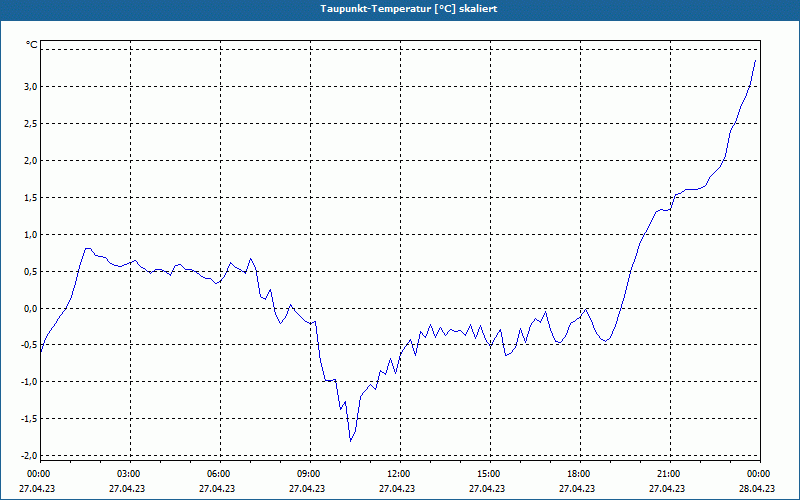
Task: Click the "09:00" time label
Action: (310, 474)
